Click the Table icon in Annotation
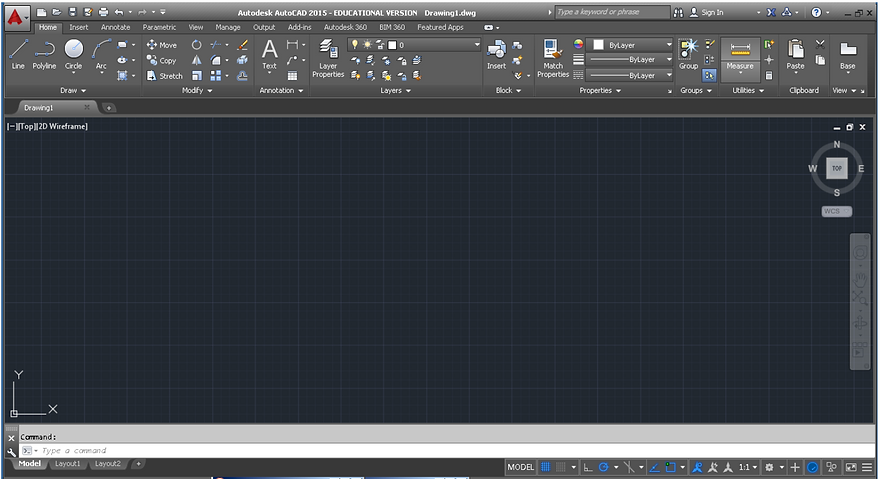The height and width of the screenshot is (480, 880). [292, 76]
